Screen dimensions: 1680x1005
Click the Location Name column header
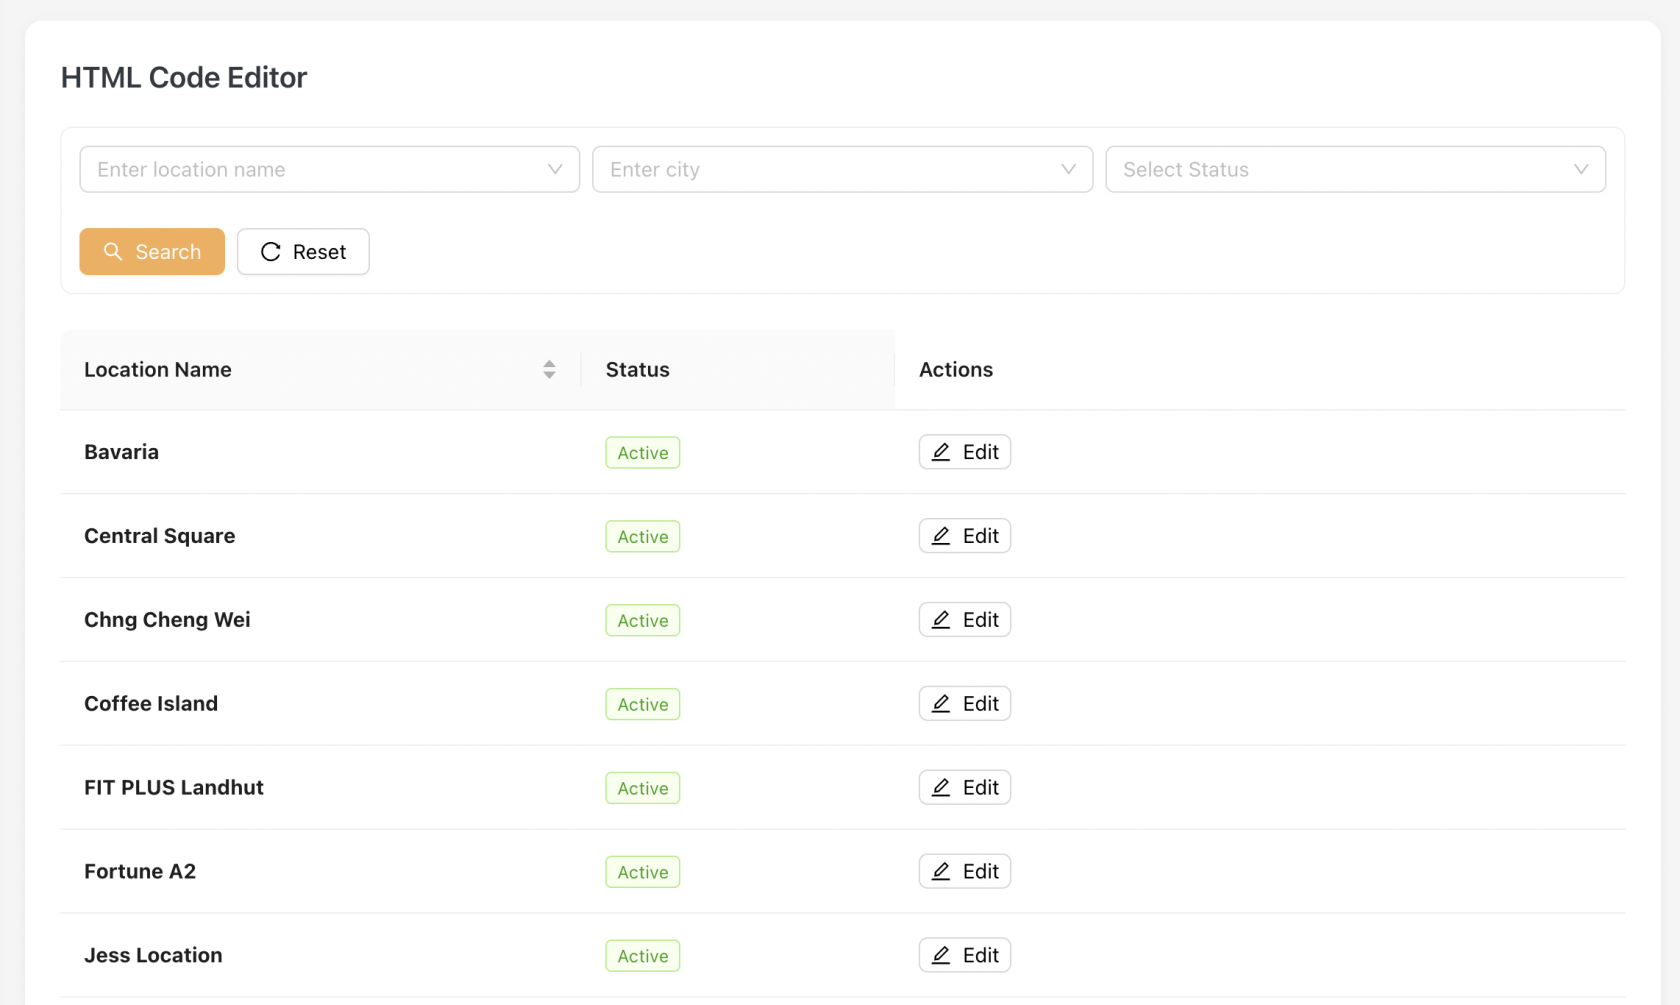click(x=320, y=369)
